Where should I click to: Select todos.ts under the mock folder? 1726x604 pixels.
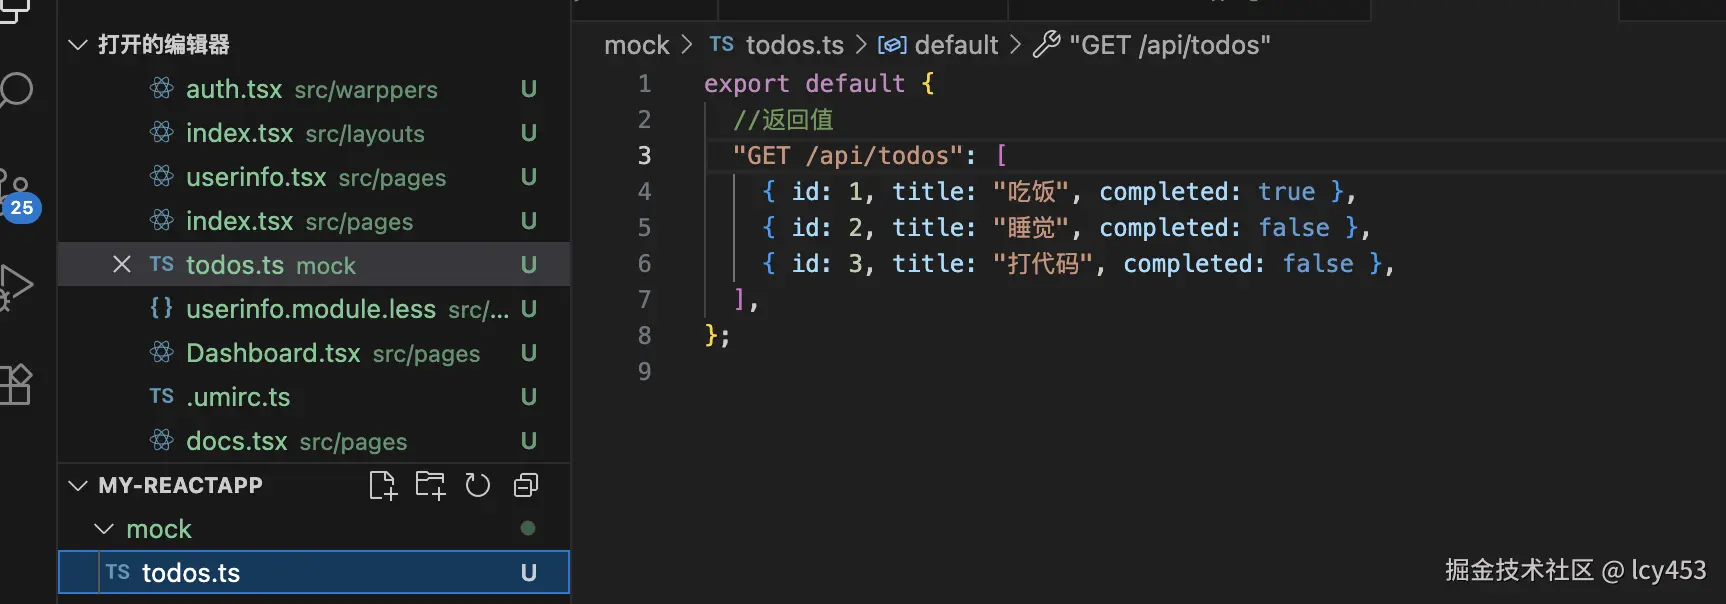314,572
